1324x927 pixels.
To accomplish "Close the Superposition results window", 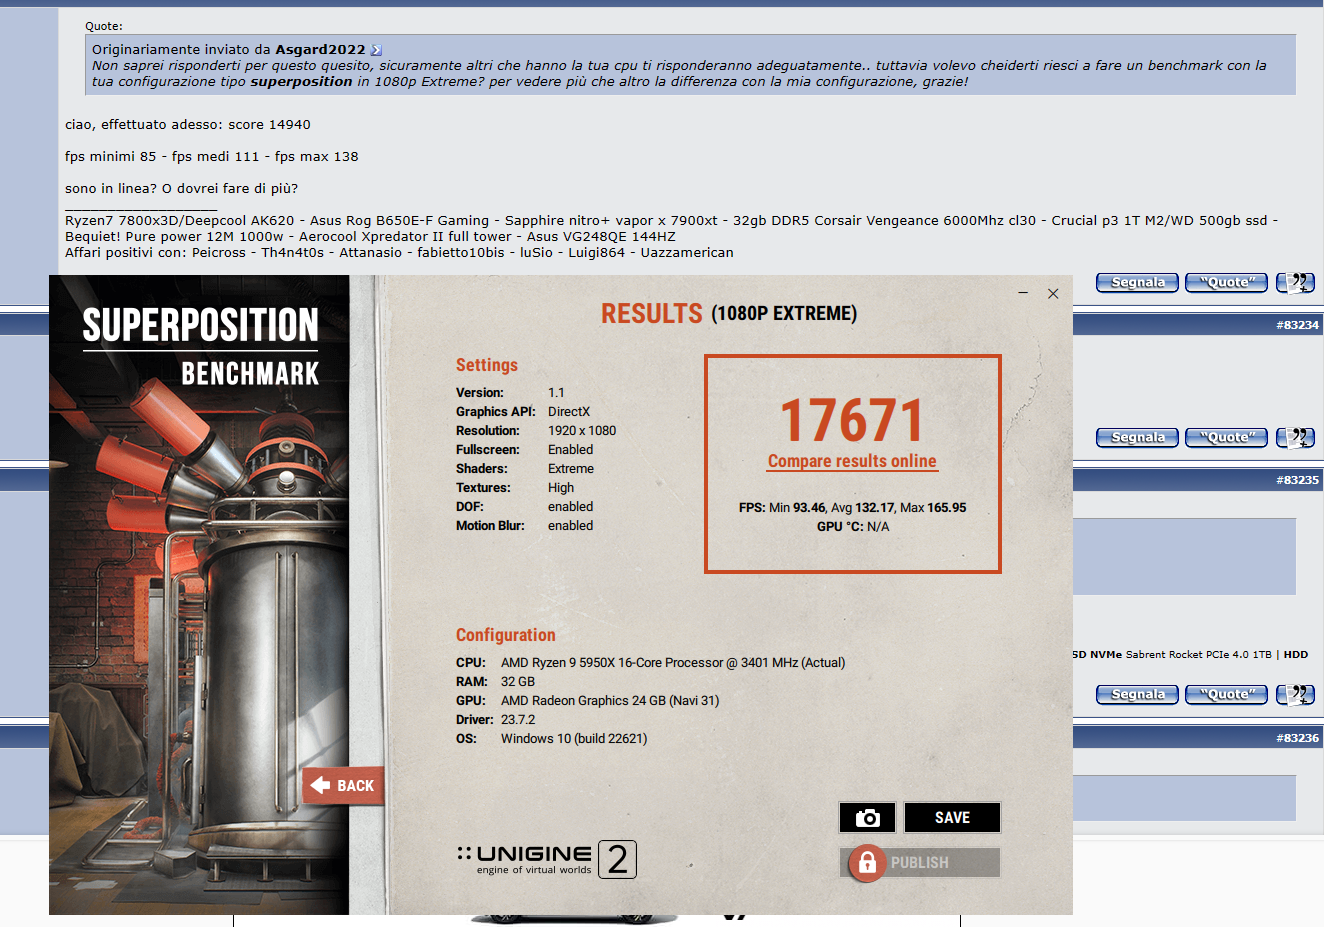I will tap(1053, 293).
